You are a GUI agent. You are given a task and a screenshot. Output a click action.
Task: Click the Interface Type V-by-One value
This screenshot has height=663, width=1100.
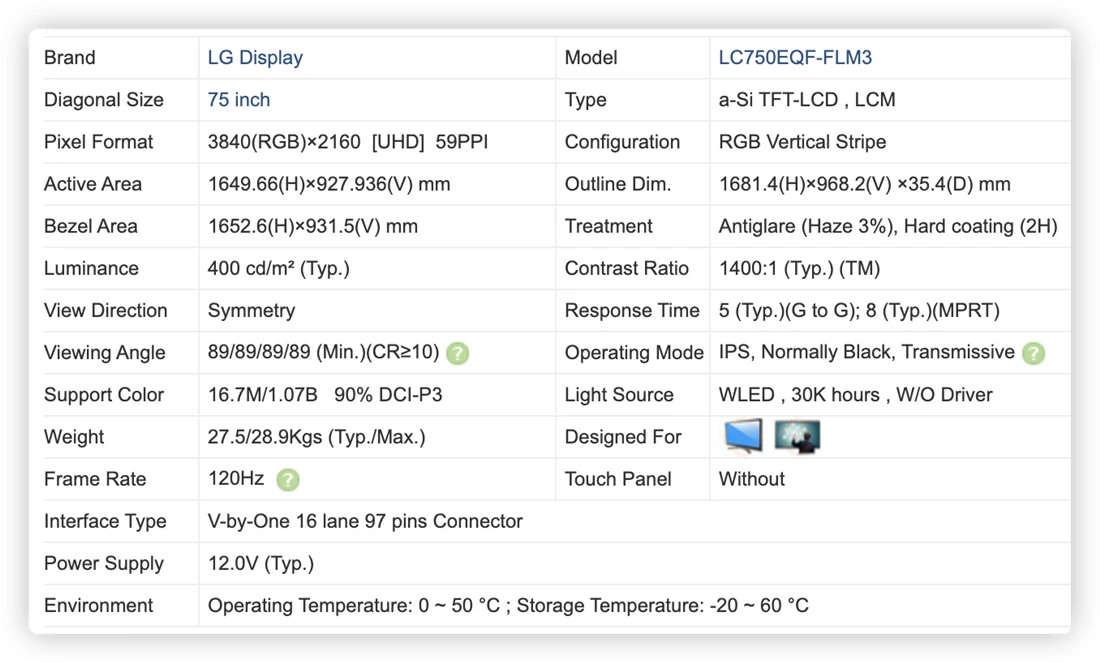point(365,521)
